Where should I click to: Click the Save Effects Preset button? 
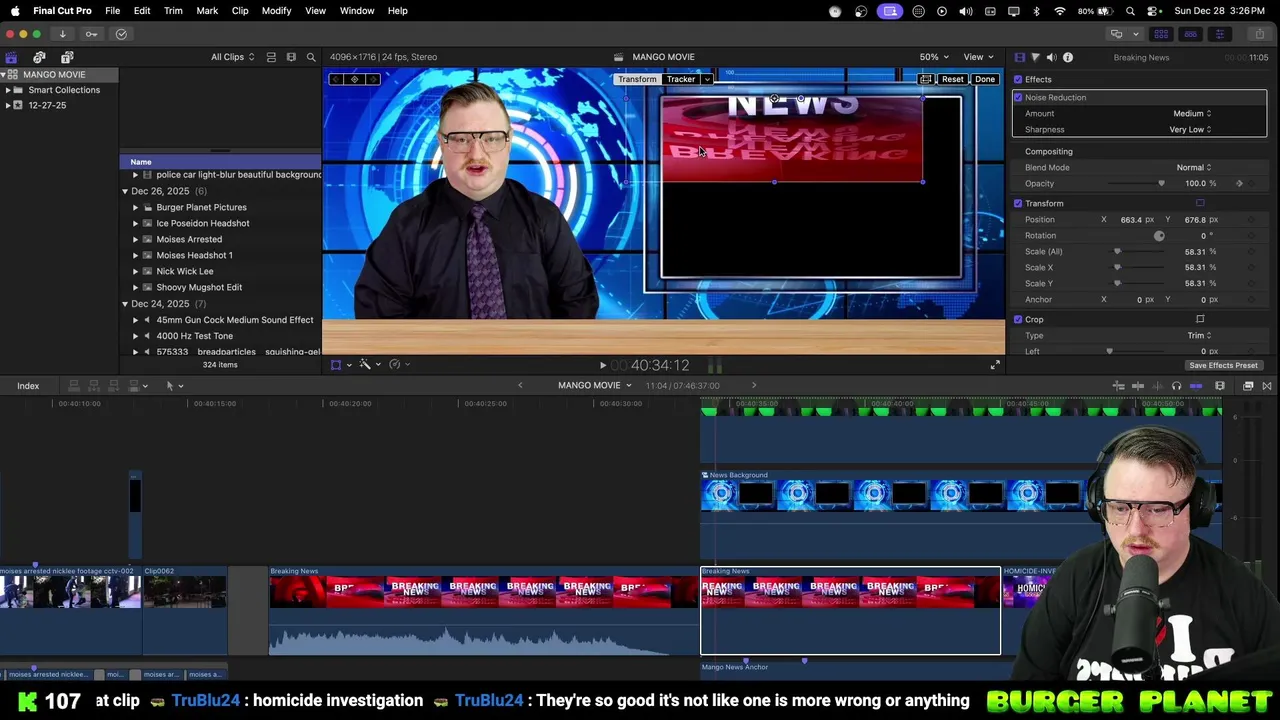tap(1223, 365)
